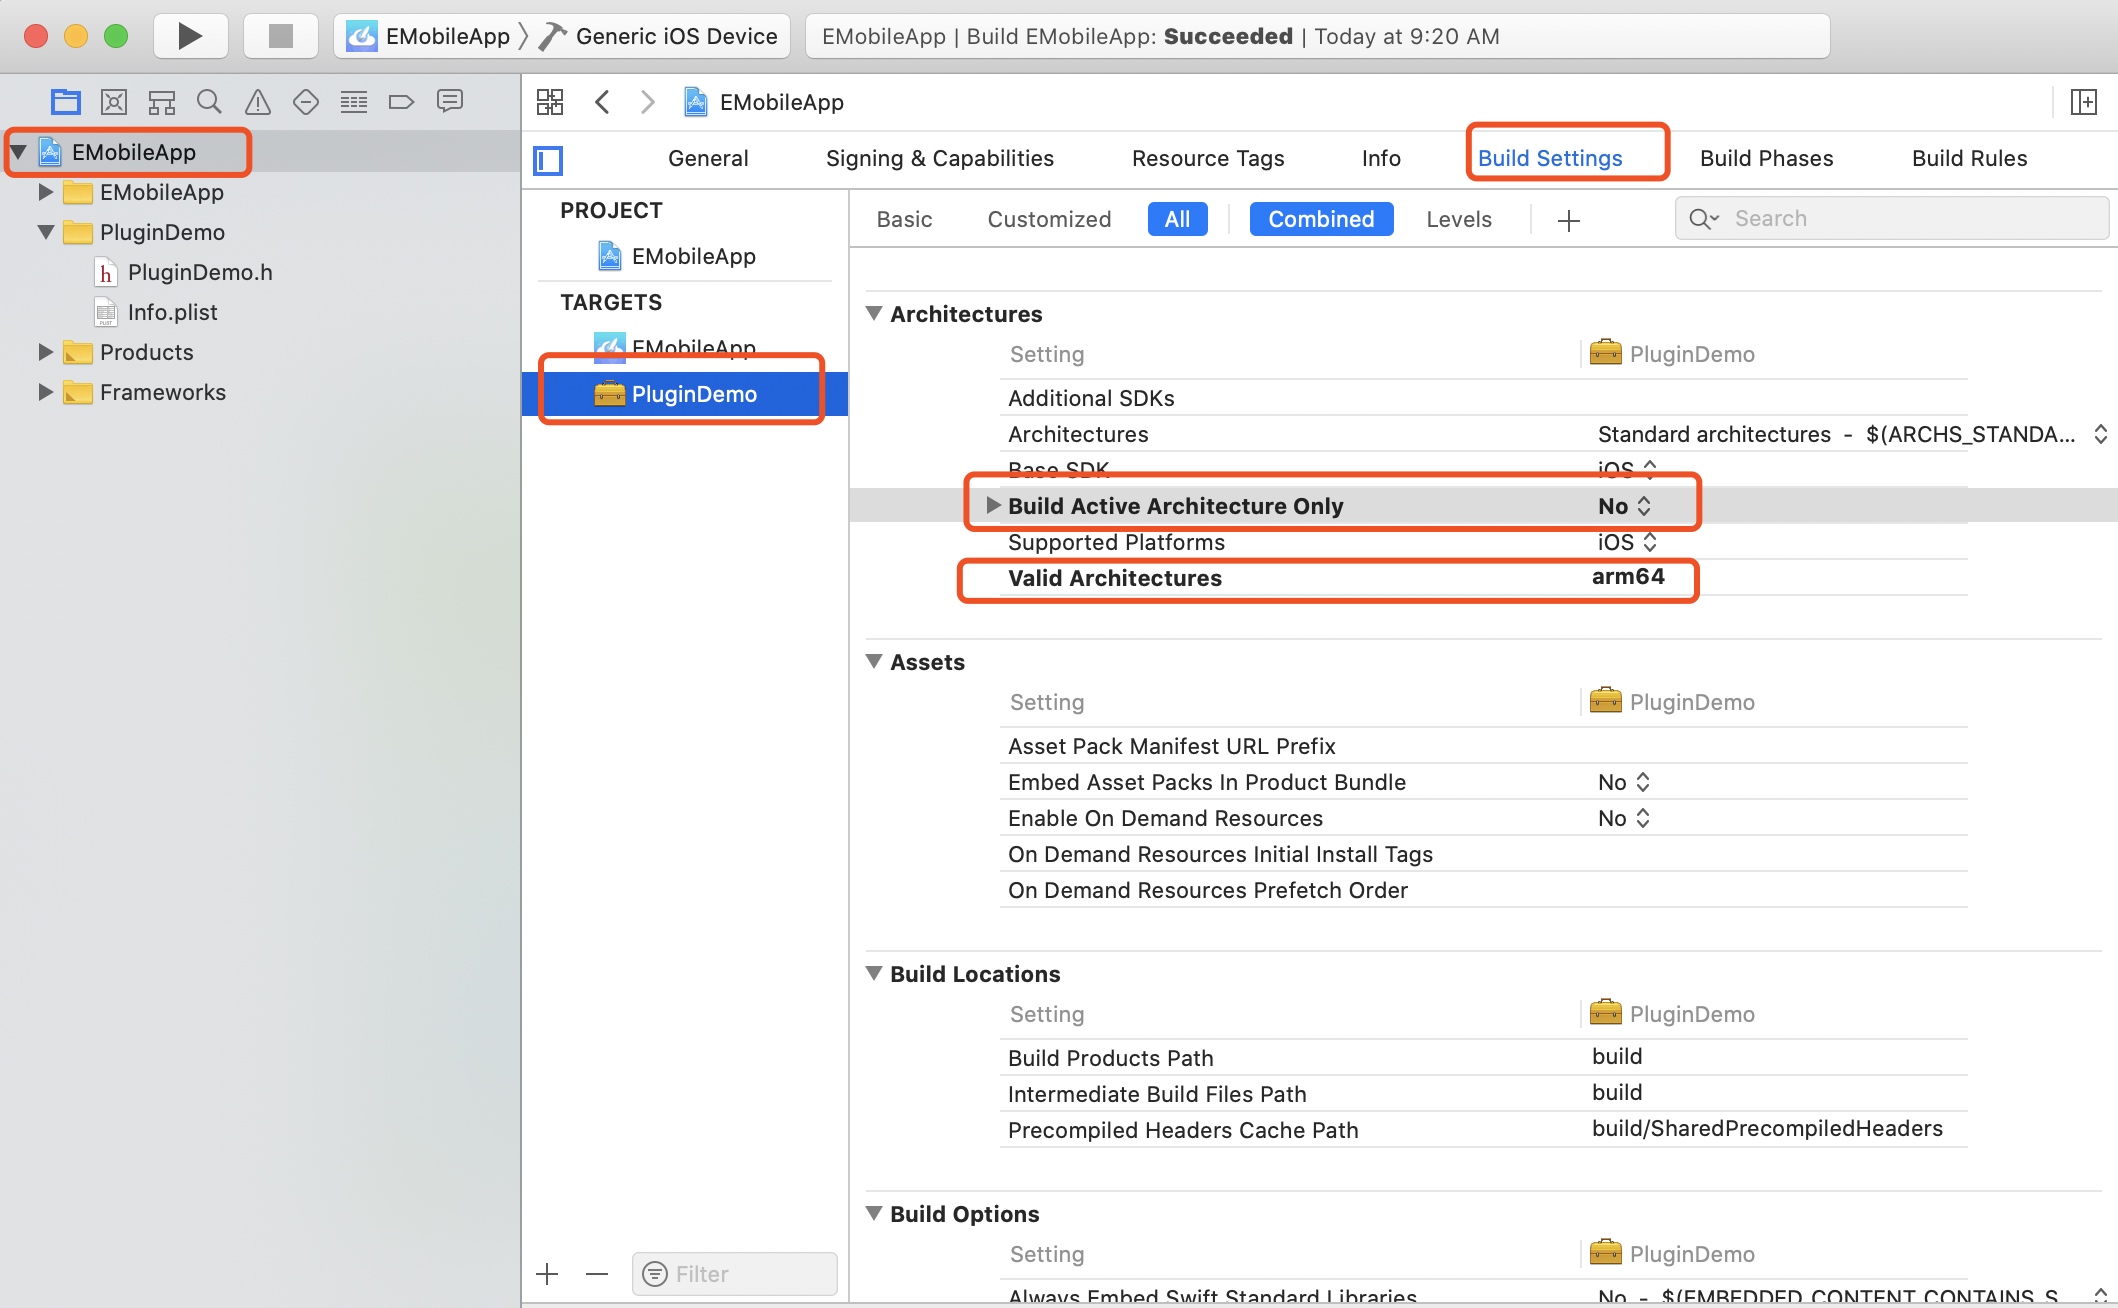Collapse the Build Options section
Viewport: 2118px width, 1308px height.
click(x=874, y=1214)
